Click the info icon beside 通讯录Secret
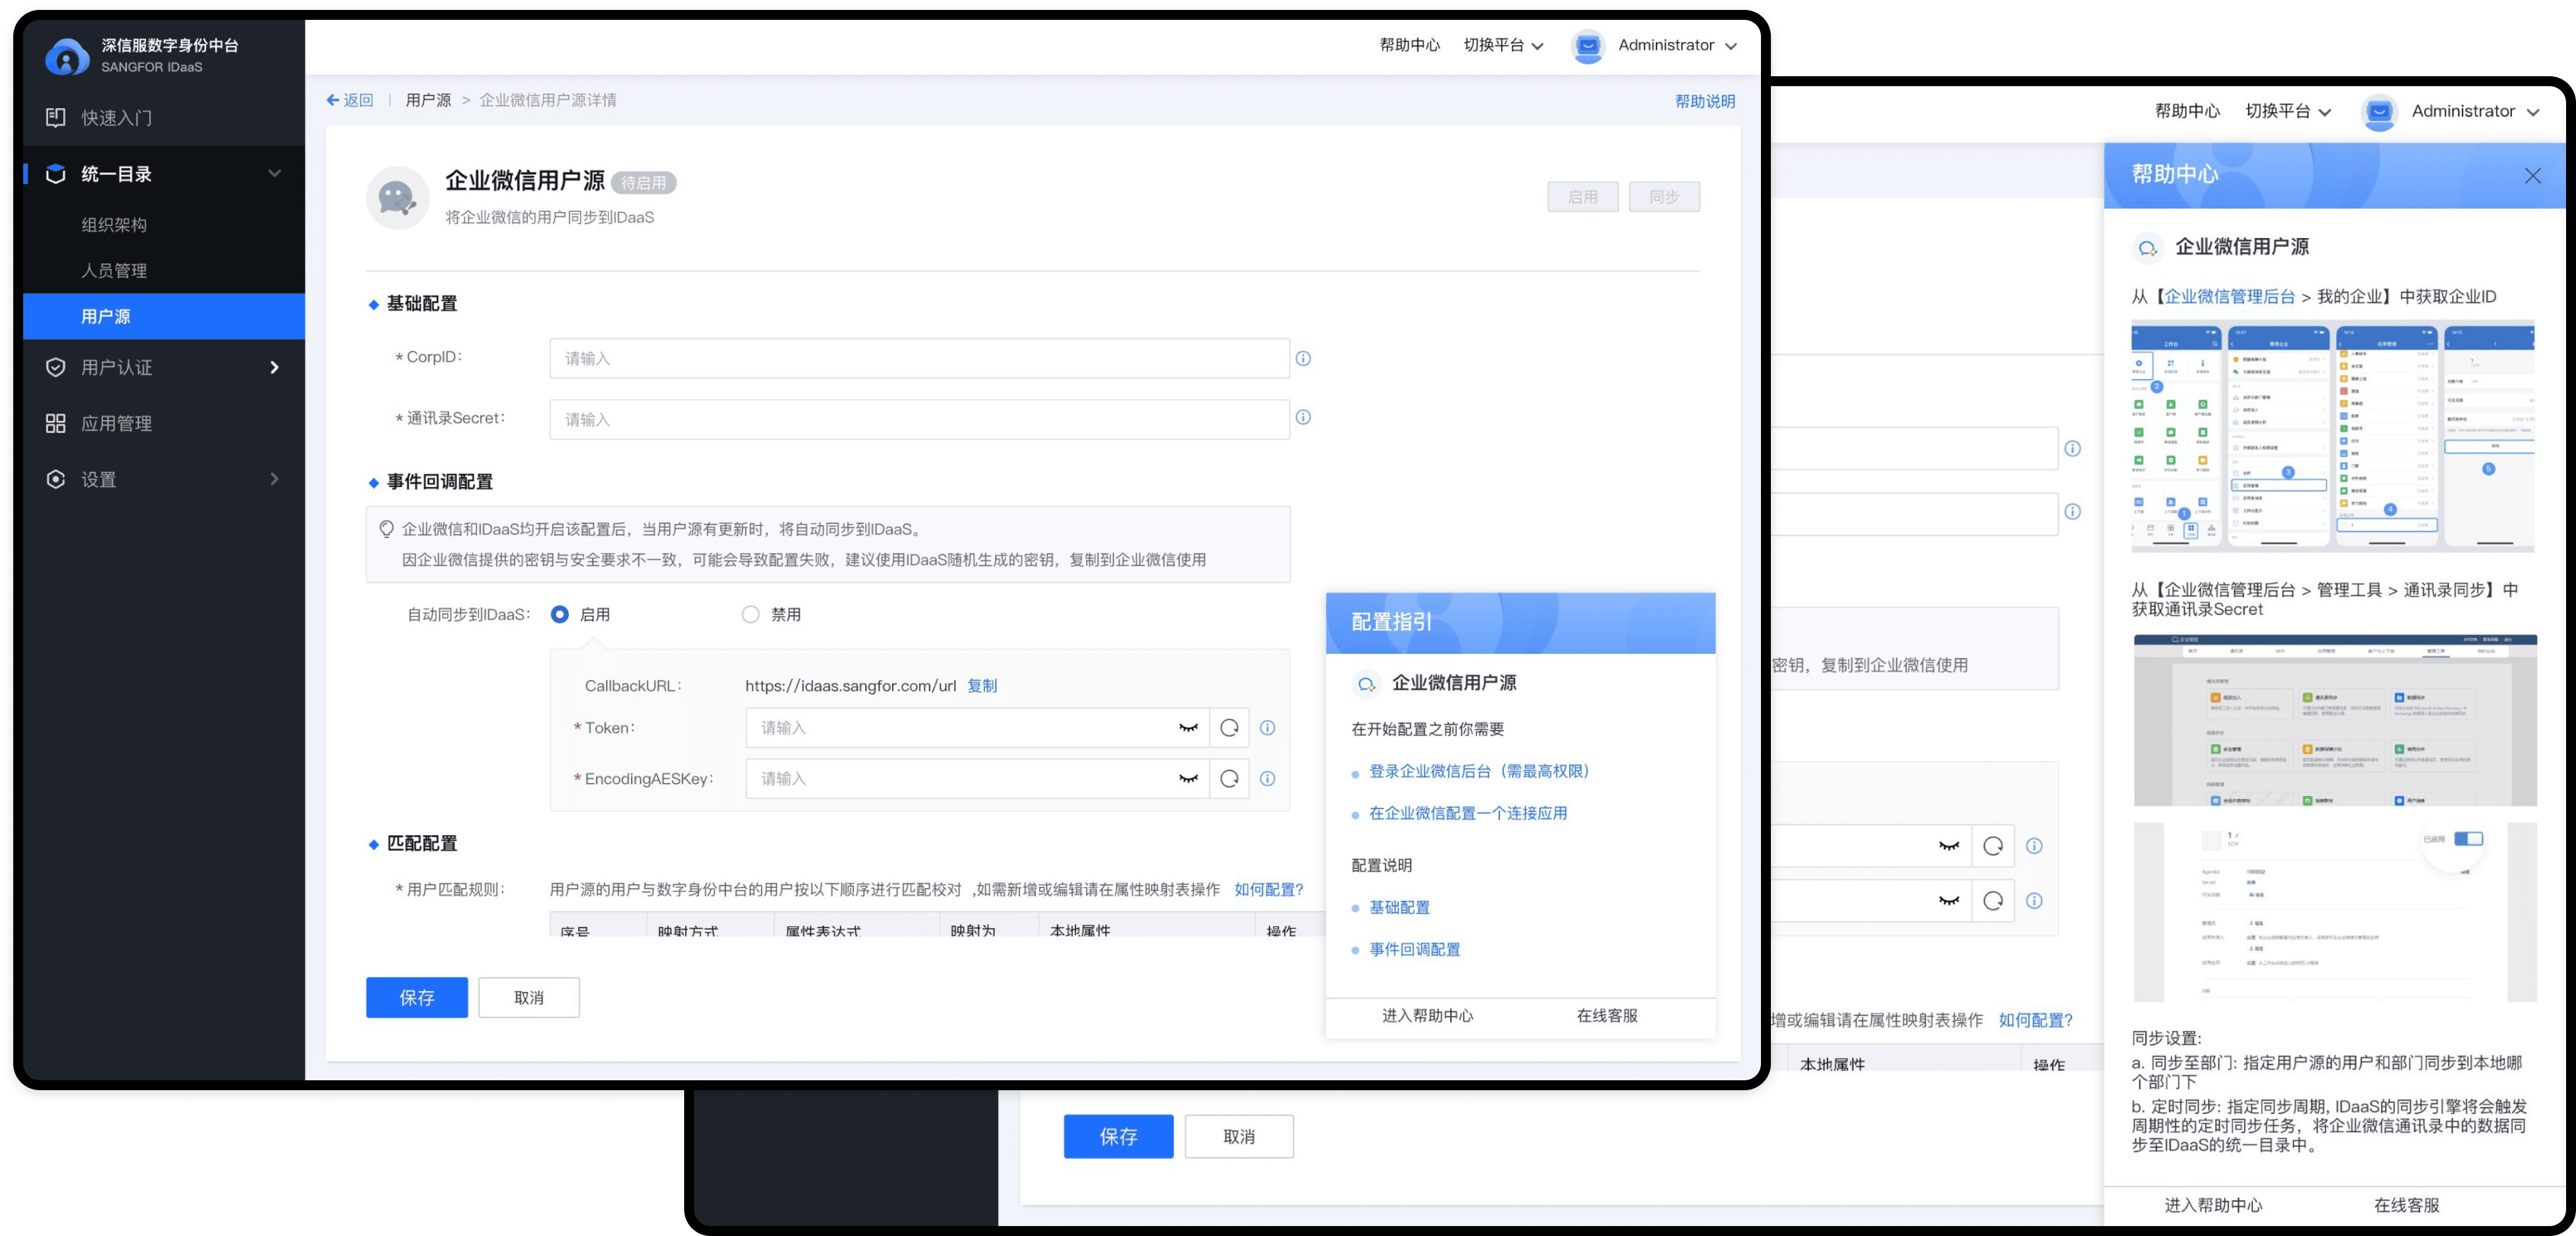The width and height of the screenshot is (2576, 1236). 1303,417
